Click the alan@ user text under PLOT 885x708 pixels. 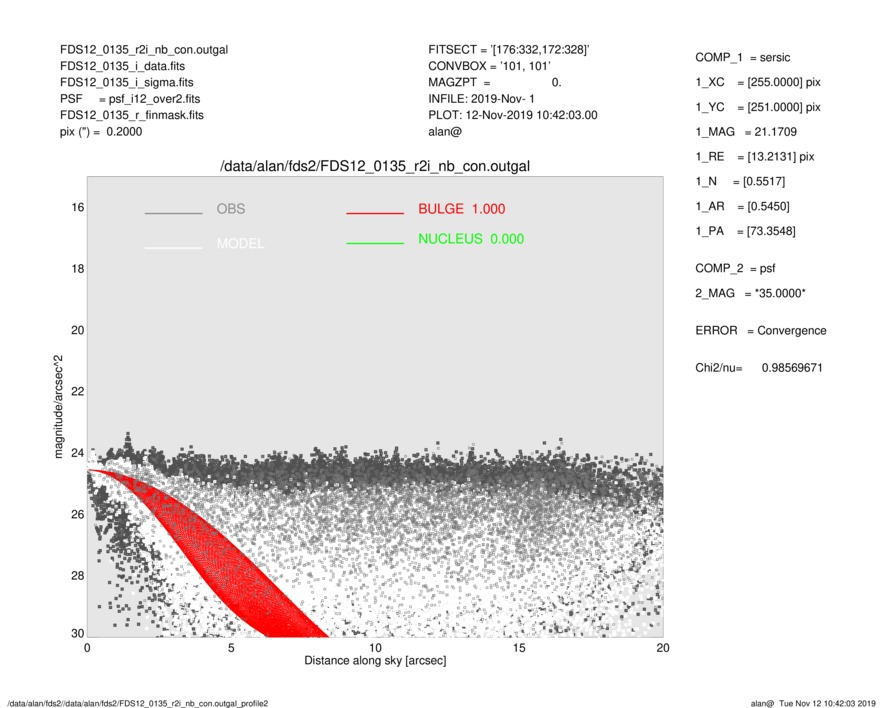(445, 132)
